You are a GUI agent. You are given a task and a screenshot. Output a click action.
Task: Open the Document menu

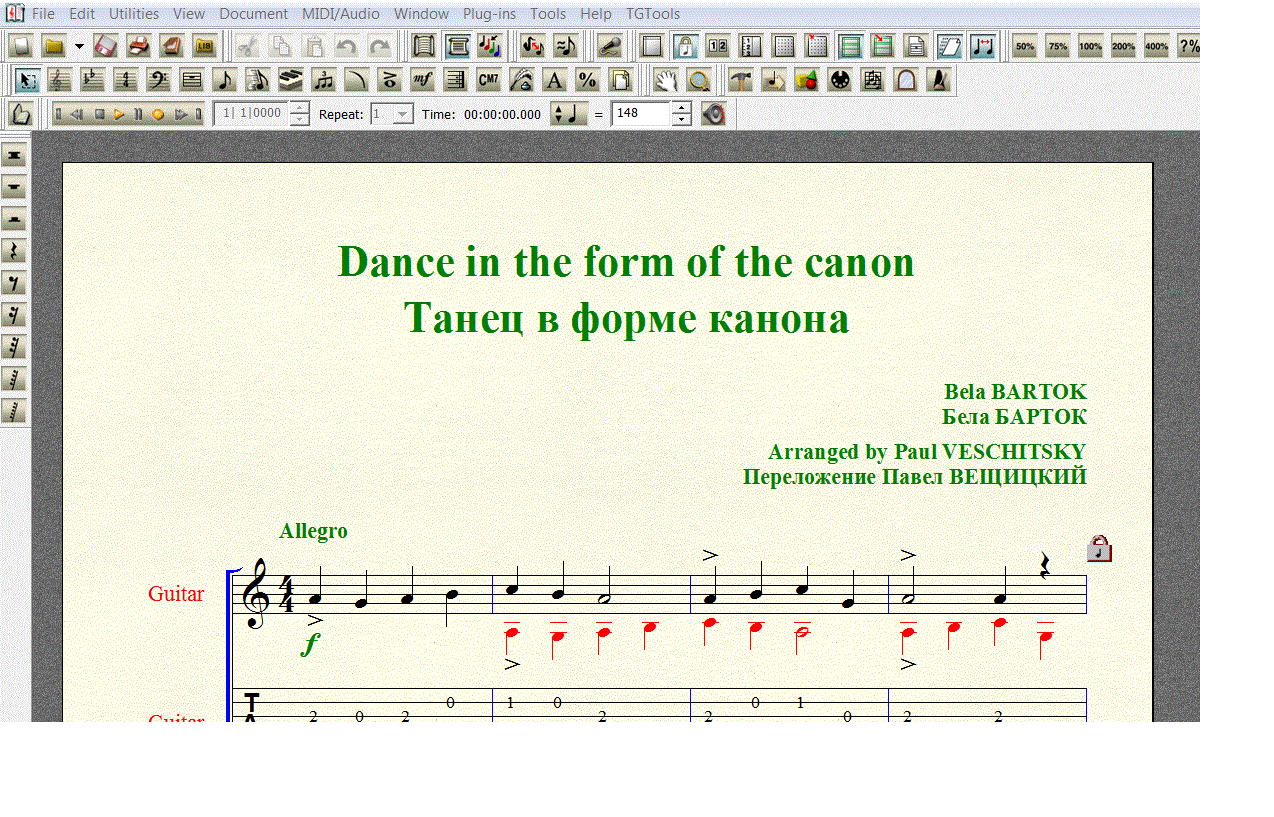pos(253,14)
